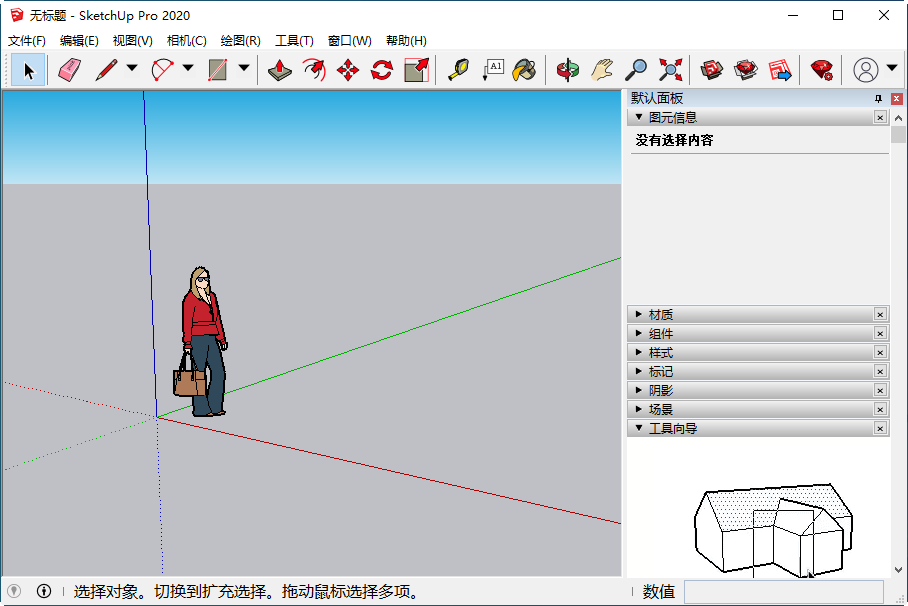
Task: Select the Pan hand tool
Action: (x=601, y=70)
